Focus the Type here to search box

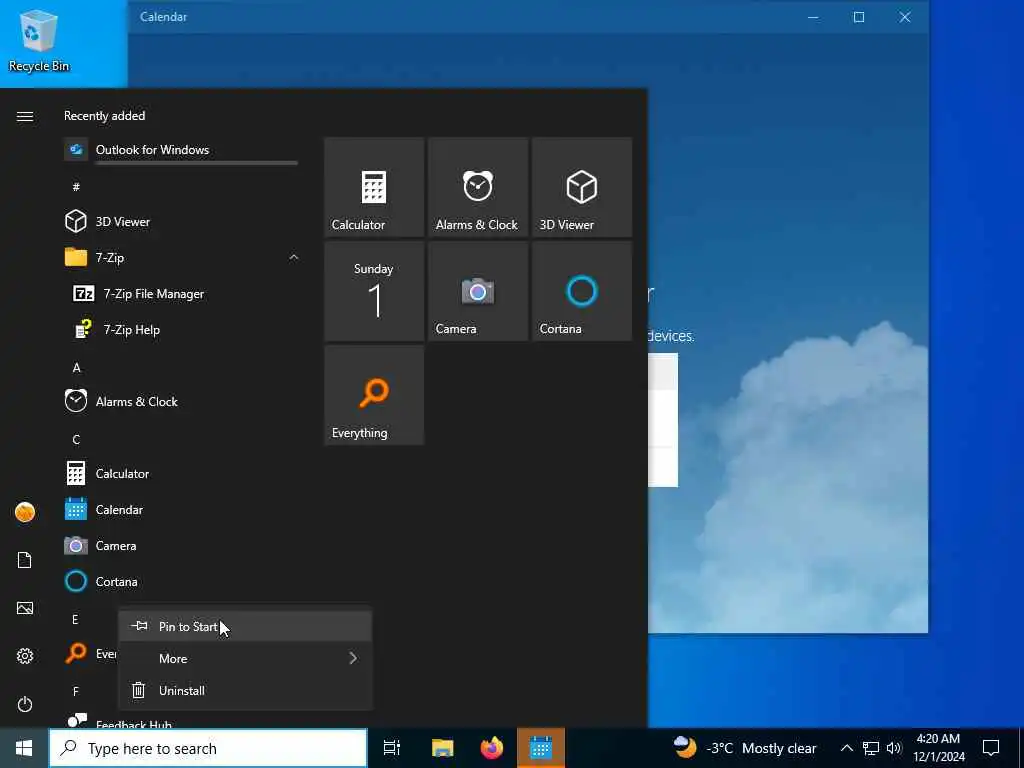208,748
